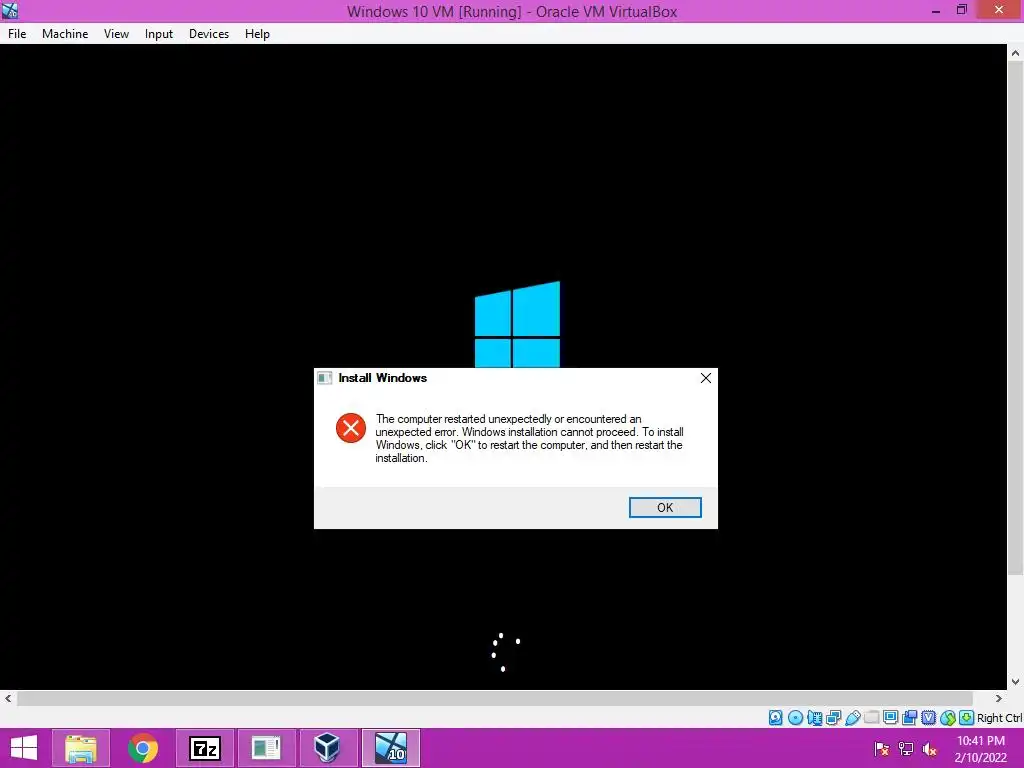Click the keyboard capture green arrow icon

click(967, 718)
